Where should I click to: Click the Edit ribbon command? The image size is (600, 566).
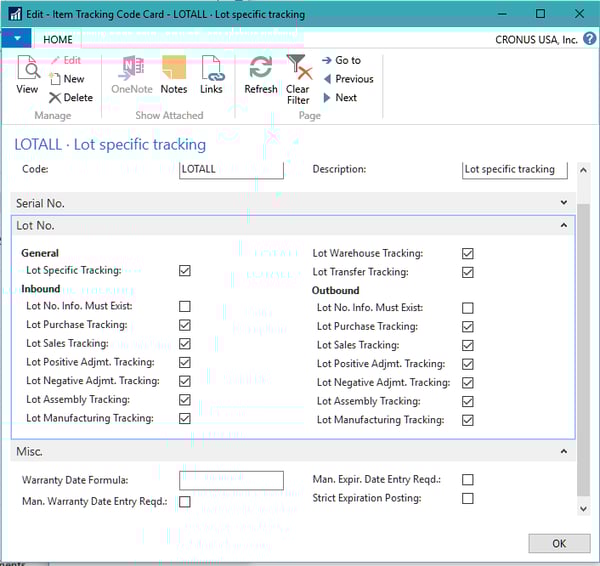point(66,60)
